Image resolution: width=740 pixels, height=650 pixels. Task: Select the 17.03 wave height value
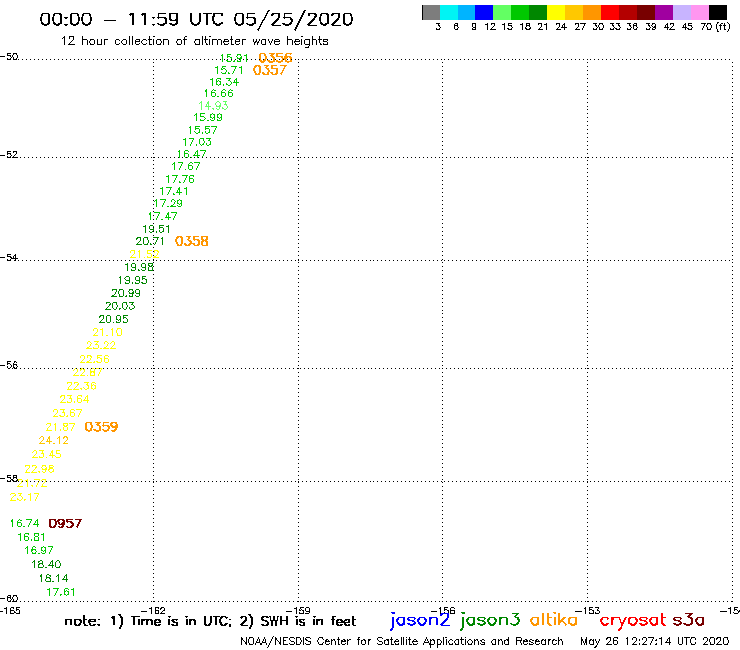click(x=197, y=142)
